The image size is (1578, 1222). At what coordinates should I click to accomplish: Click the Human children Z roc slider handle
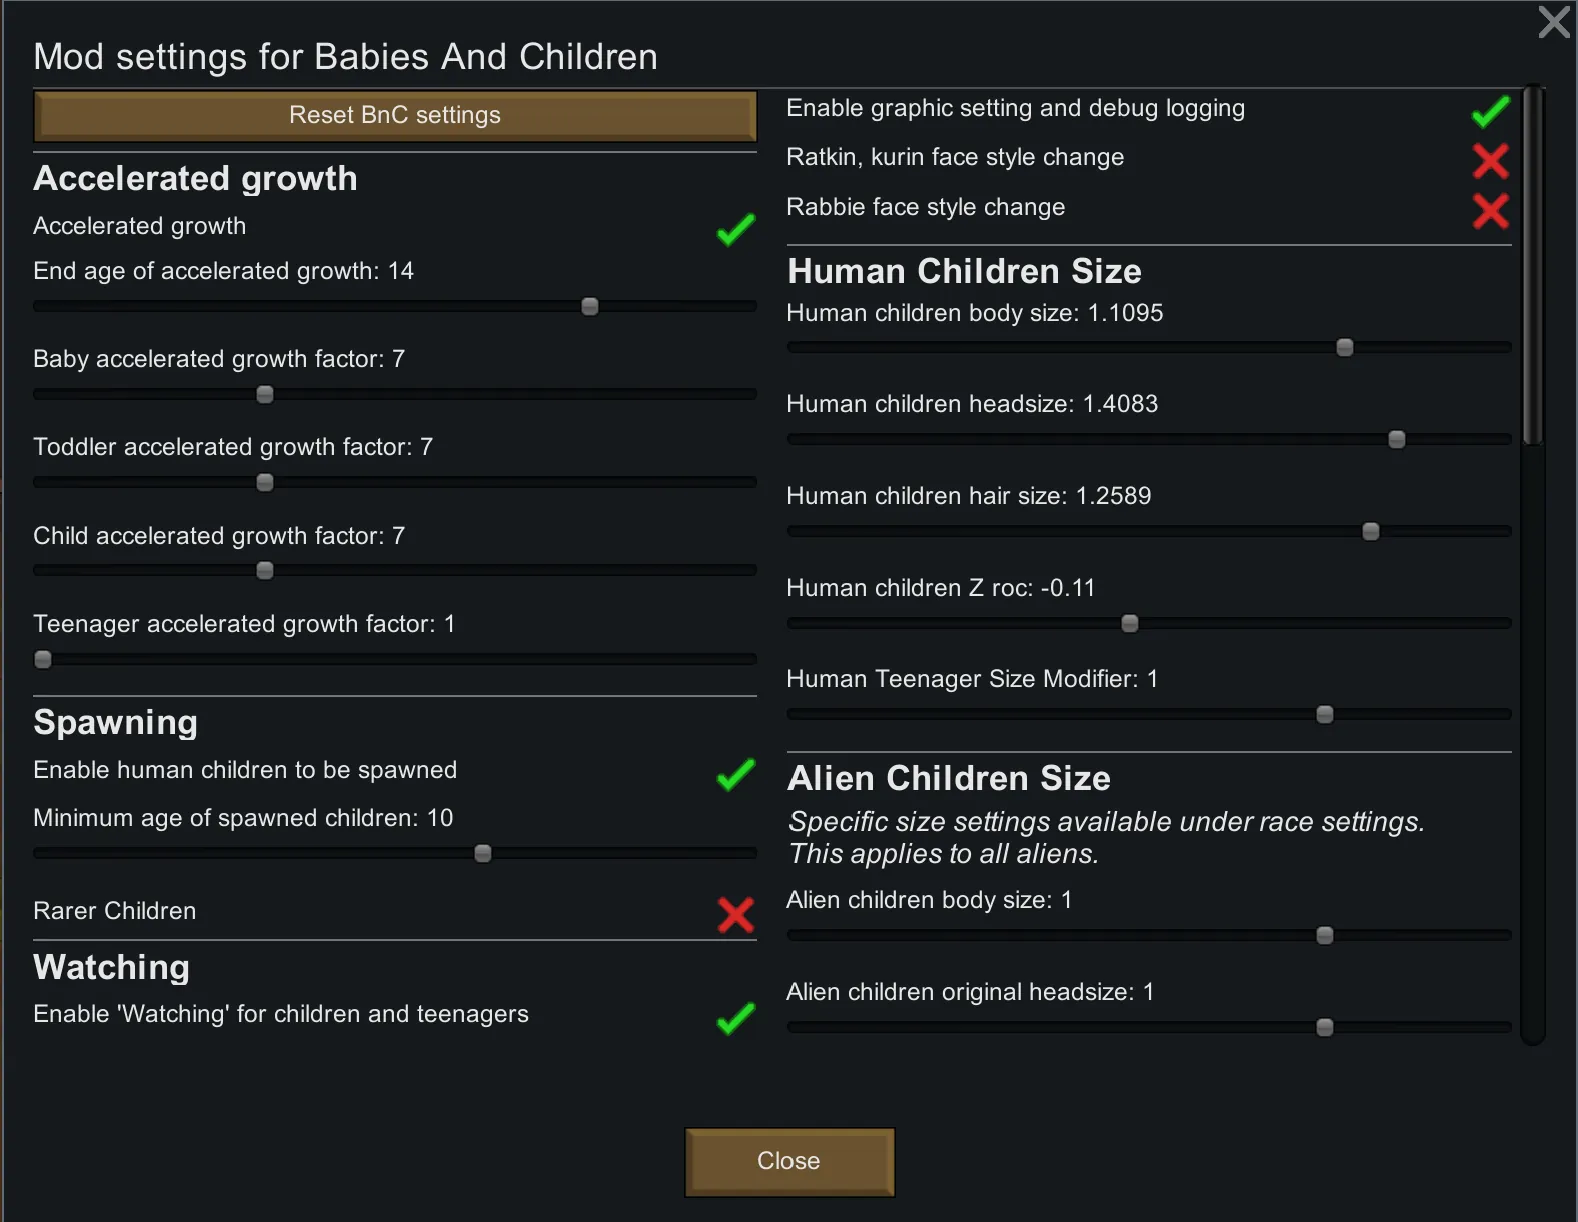click(x=1130, y=623)
